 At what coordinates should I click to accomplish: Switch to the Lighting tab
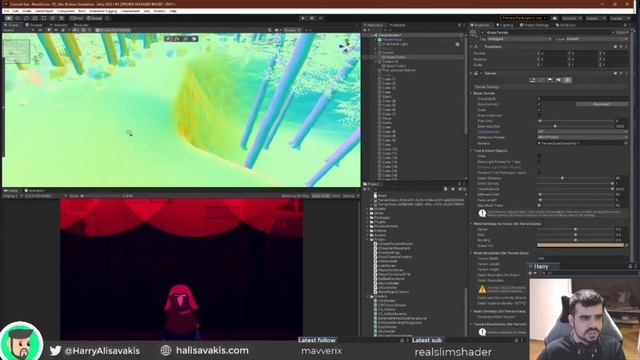tap(504, 25)
